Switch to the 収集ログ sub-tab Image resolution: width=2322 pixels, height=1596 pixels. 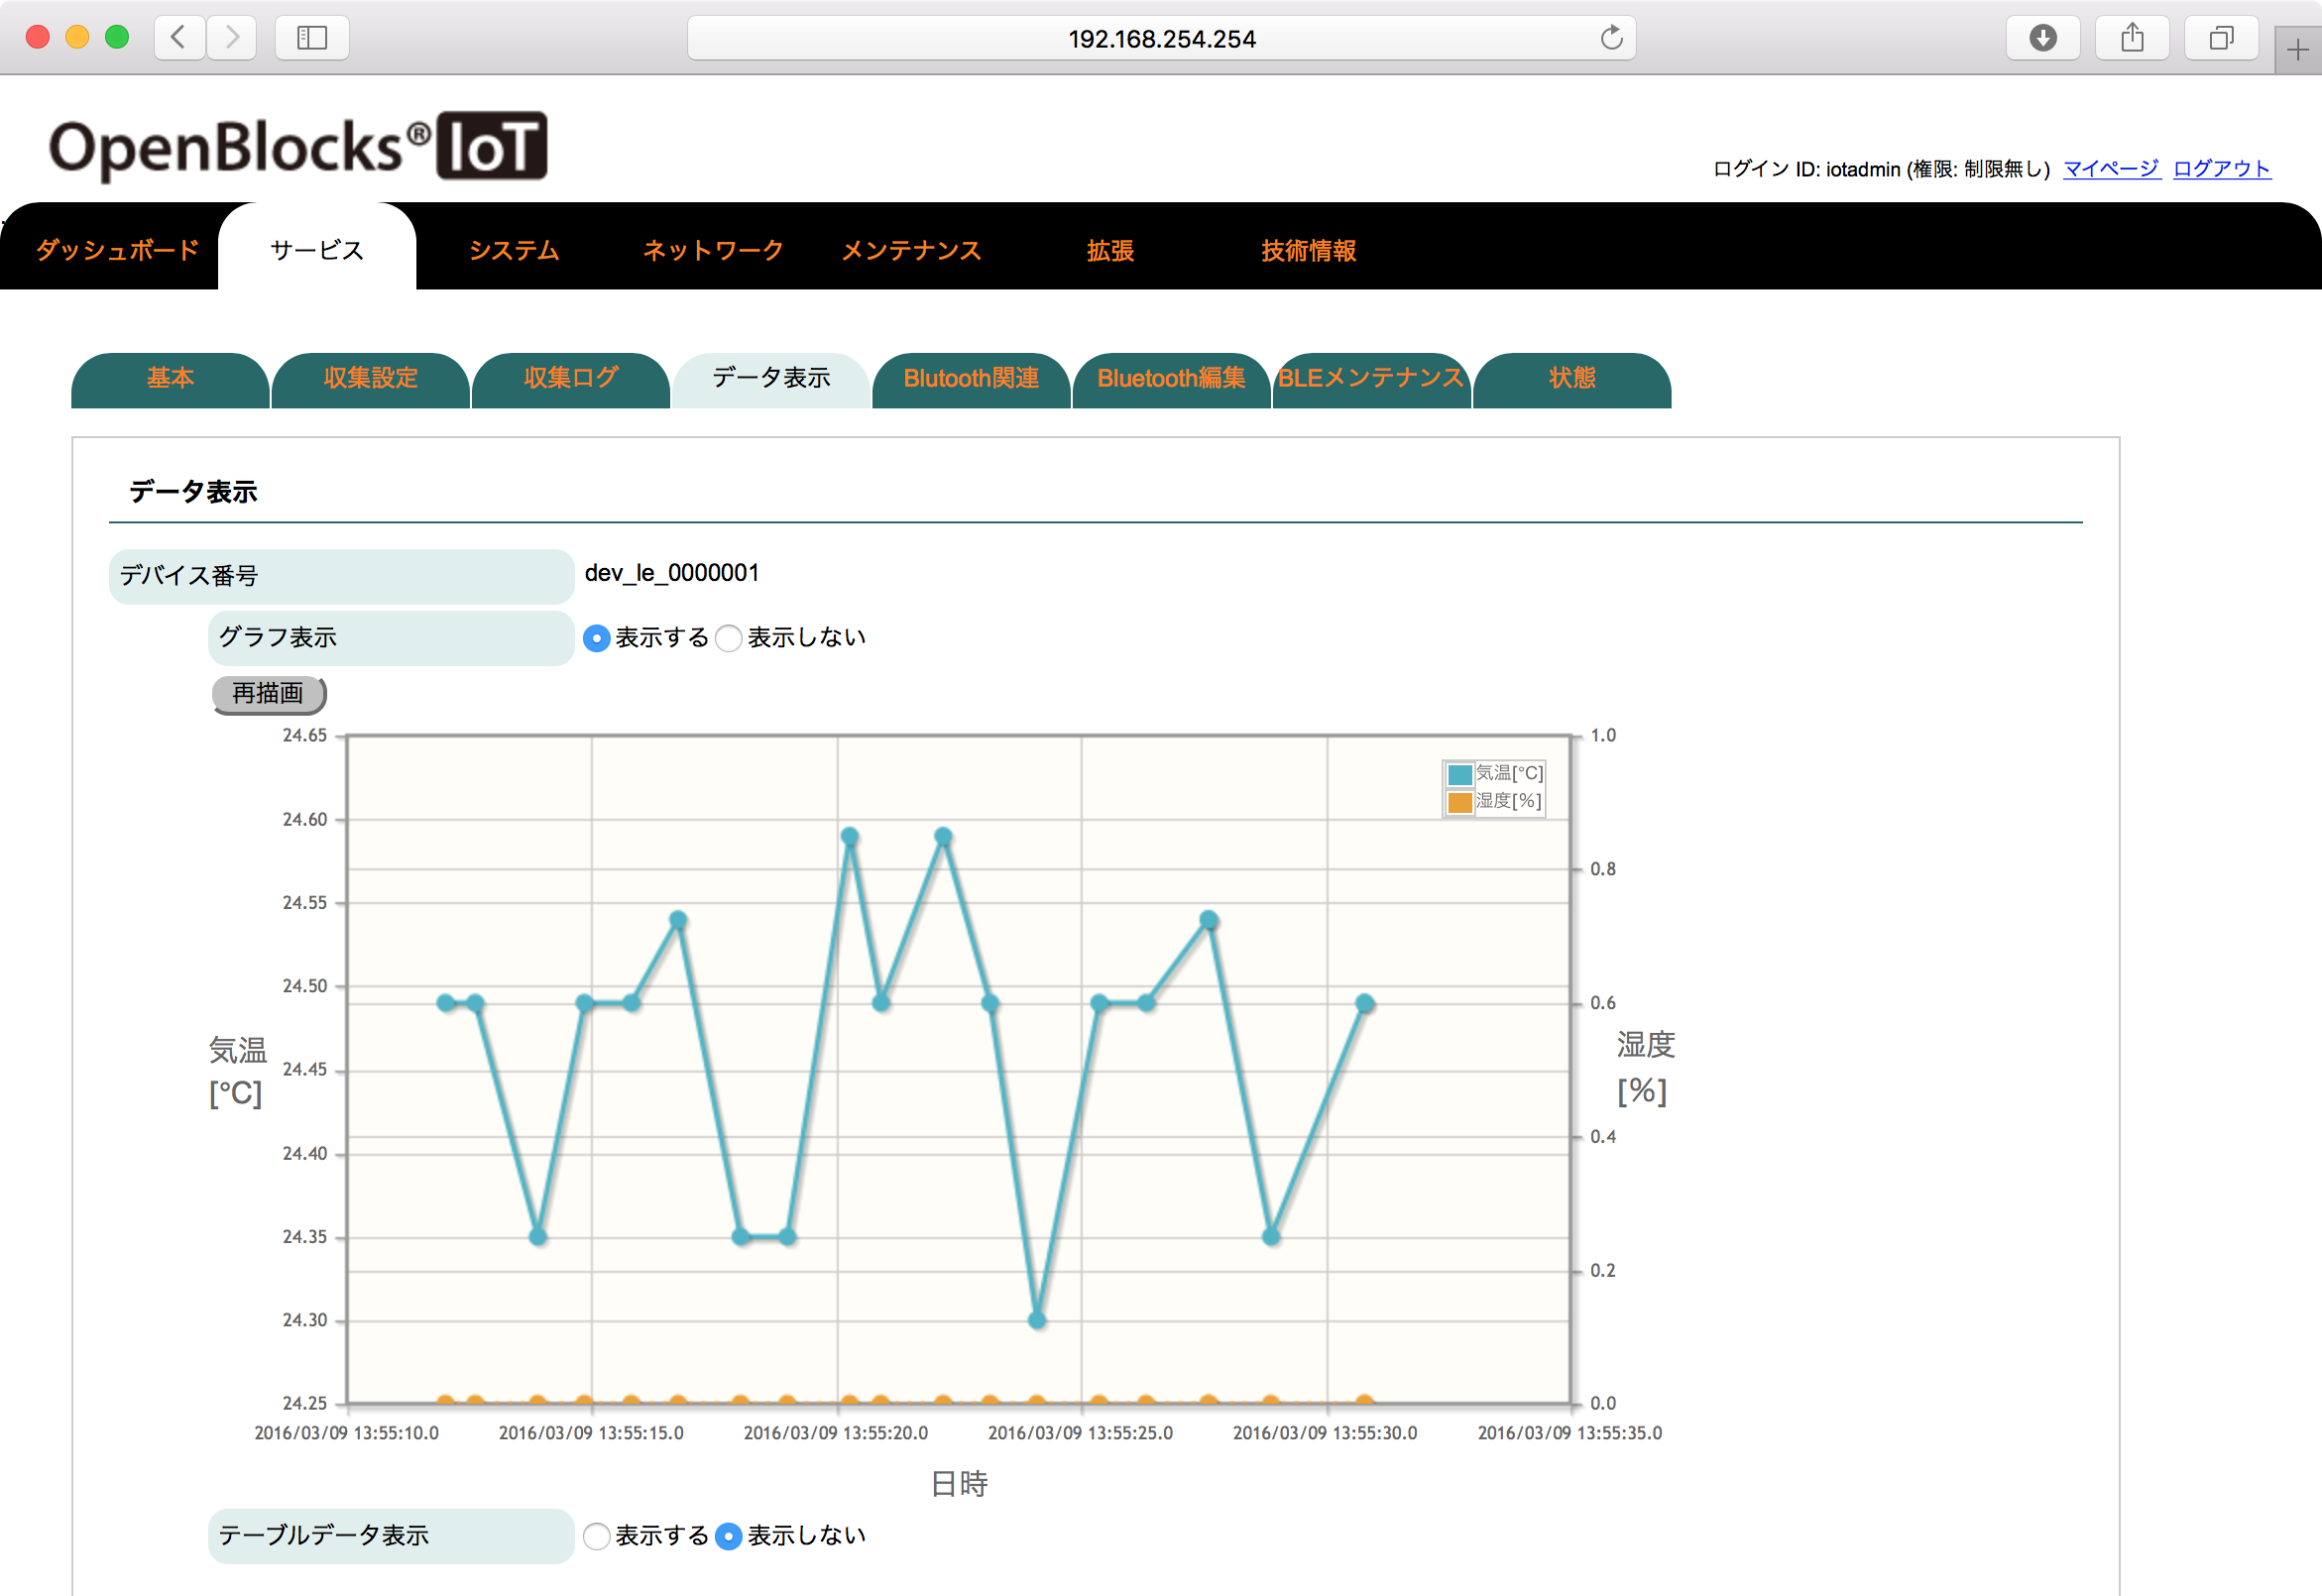(x=571, y=379)
